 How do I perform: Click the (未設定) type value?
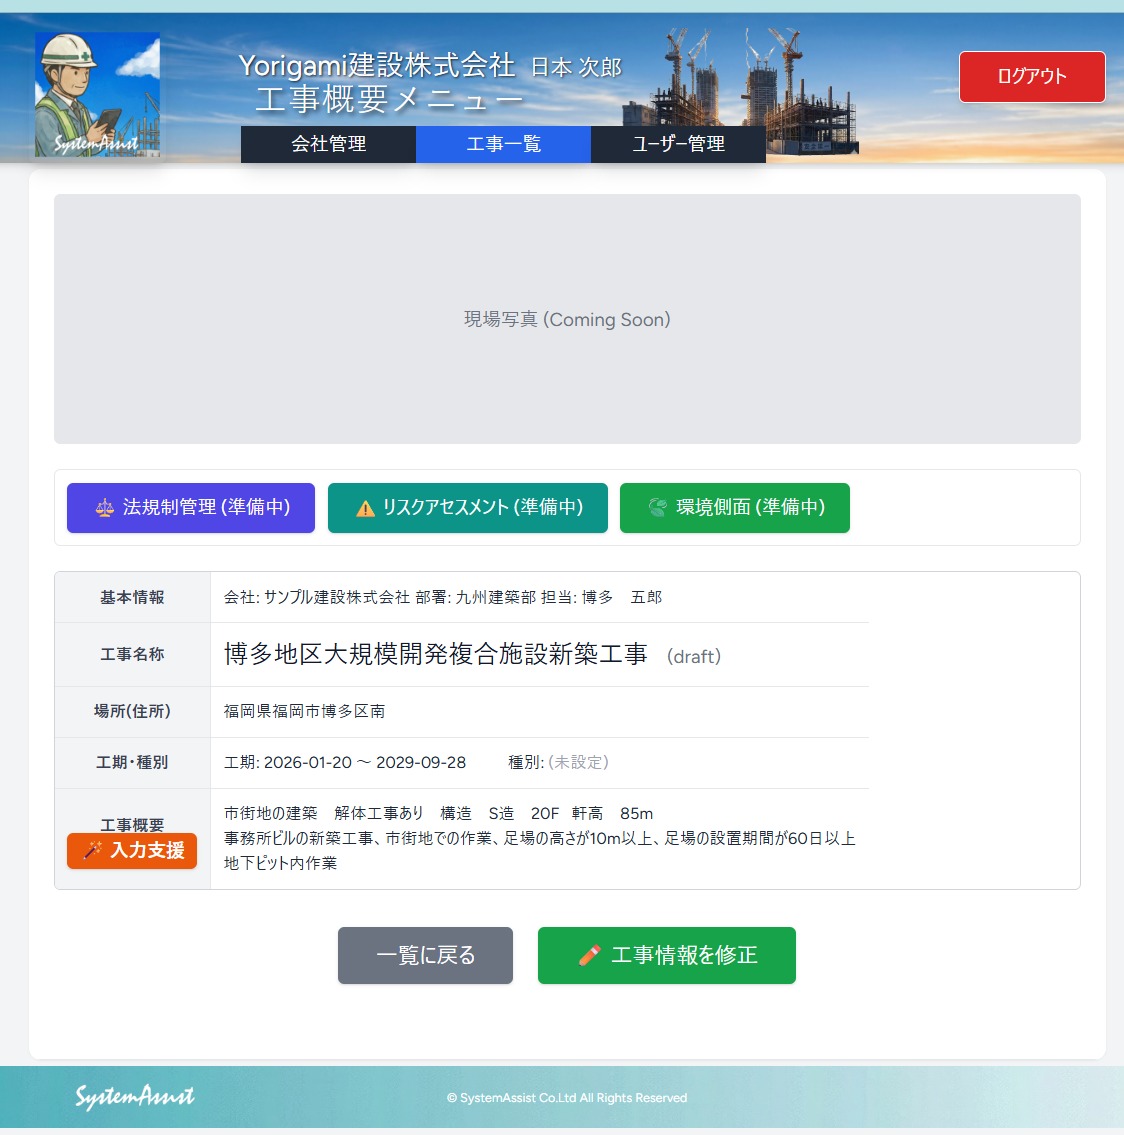click(578, 762)
